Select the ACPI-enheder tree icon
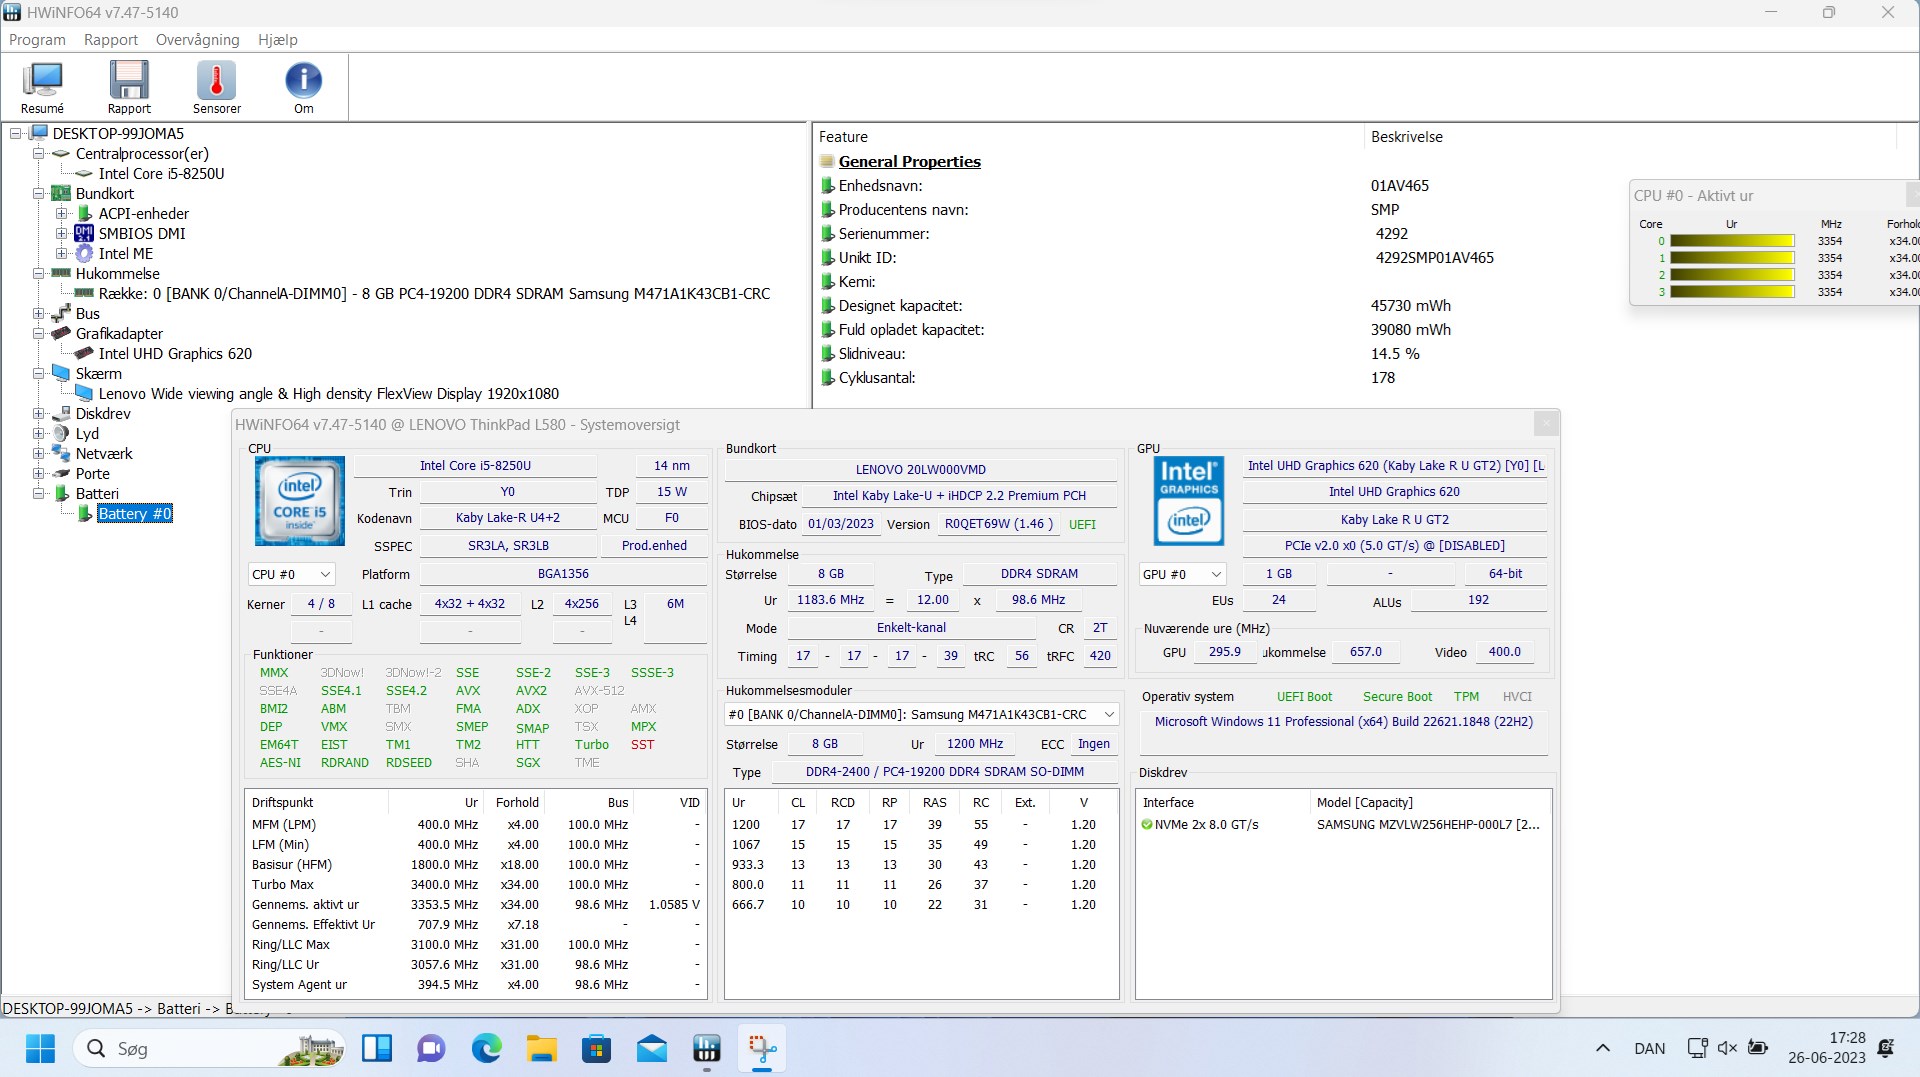The image size is (1920, 1077). [85, 213]
